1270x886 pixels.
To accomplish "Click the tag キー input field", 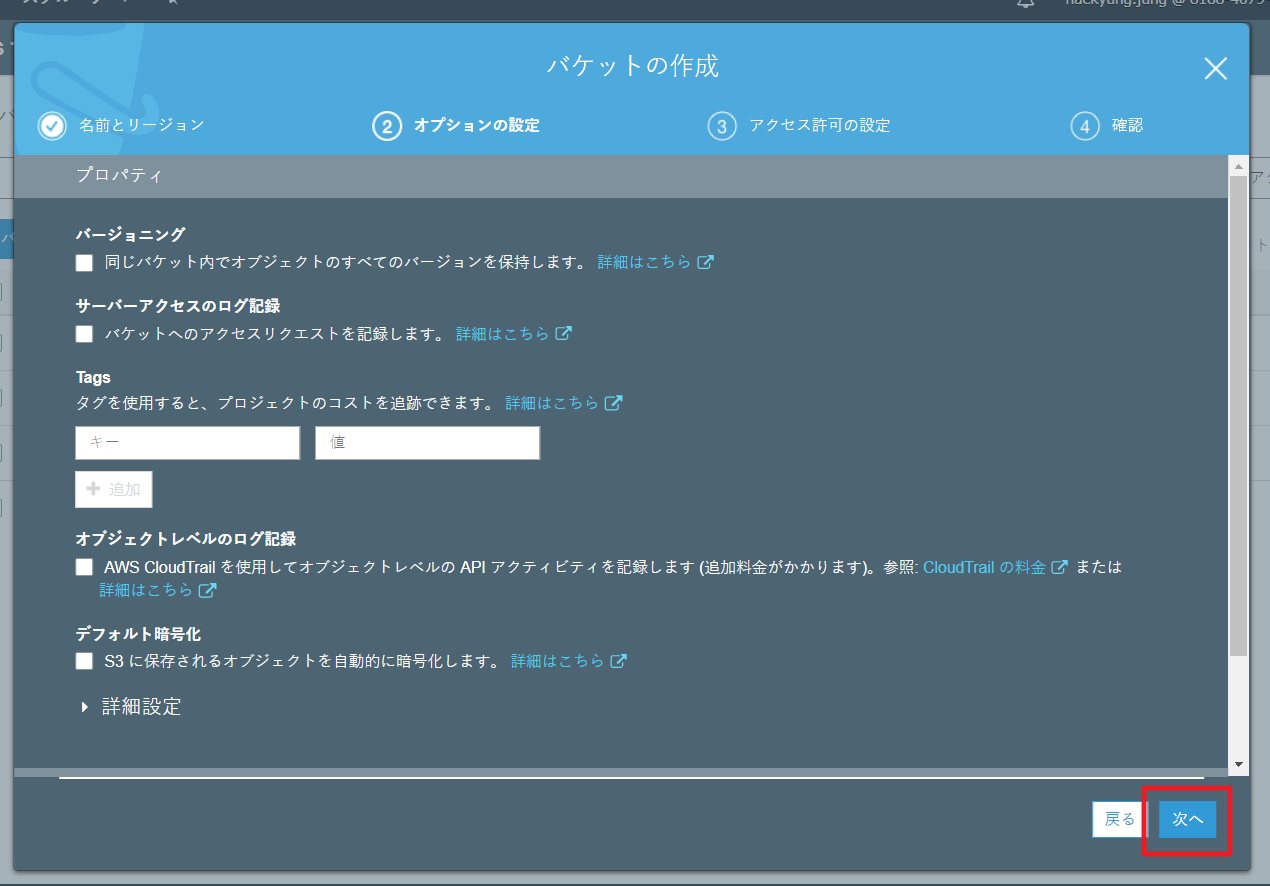I will click(x=187, y=443).
